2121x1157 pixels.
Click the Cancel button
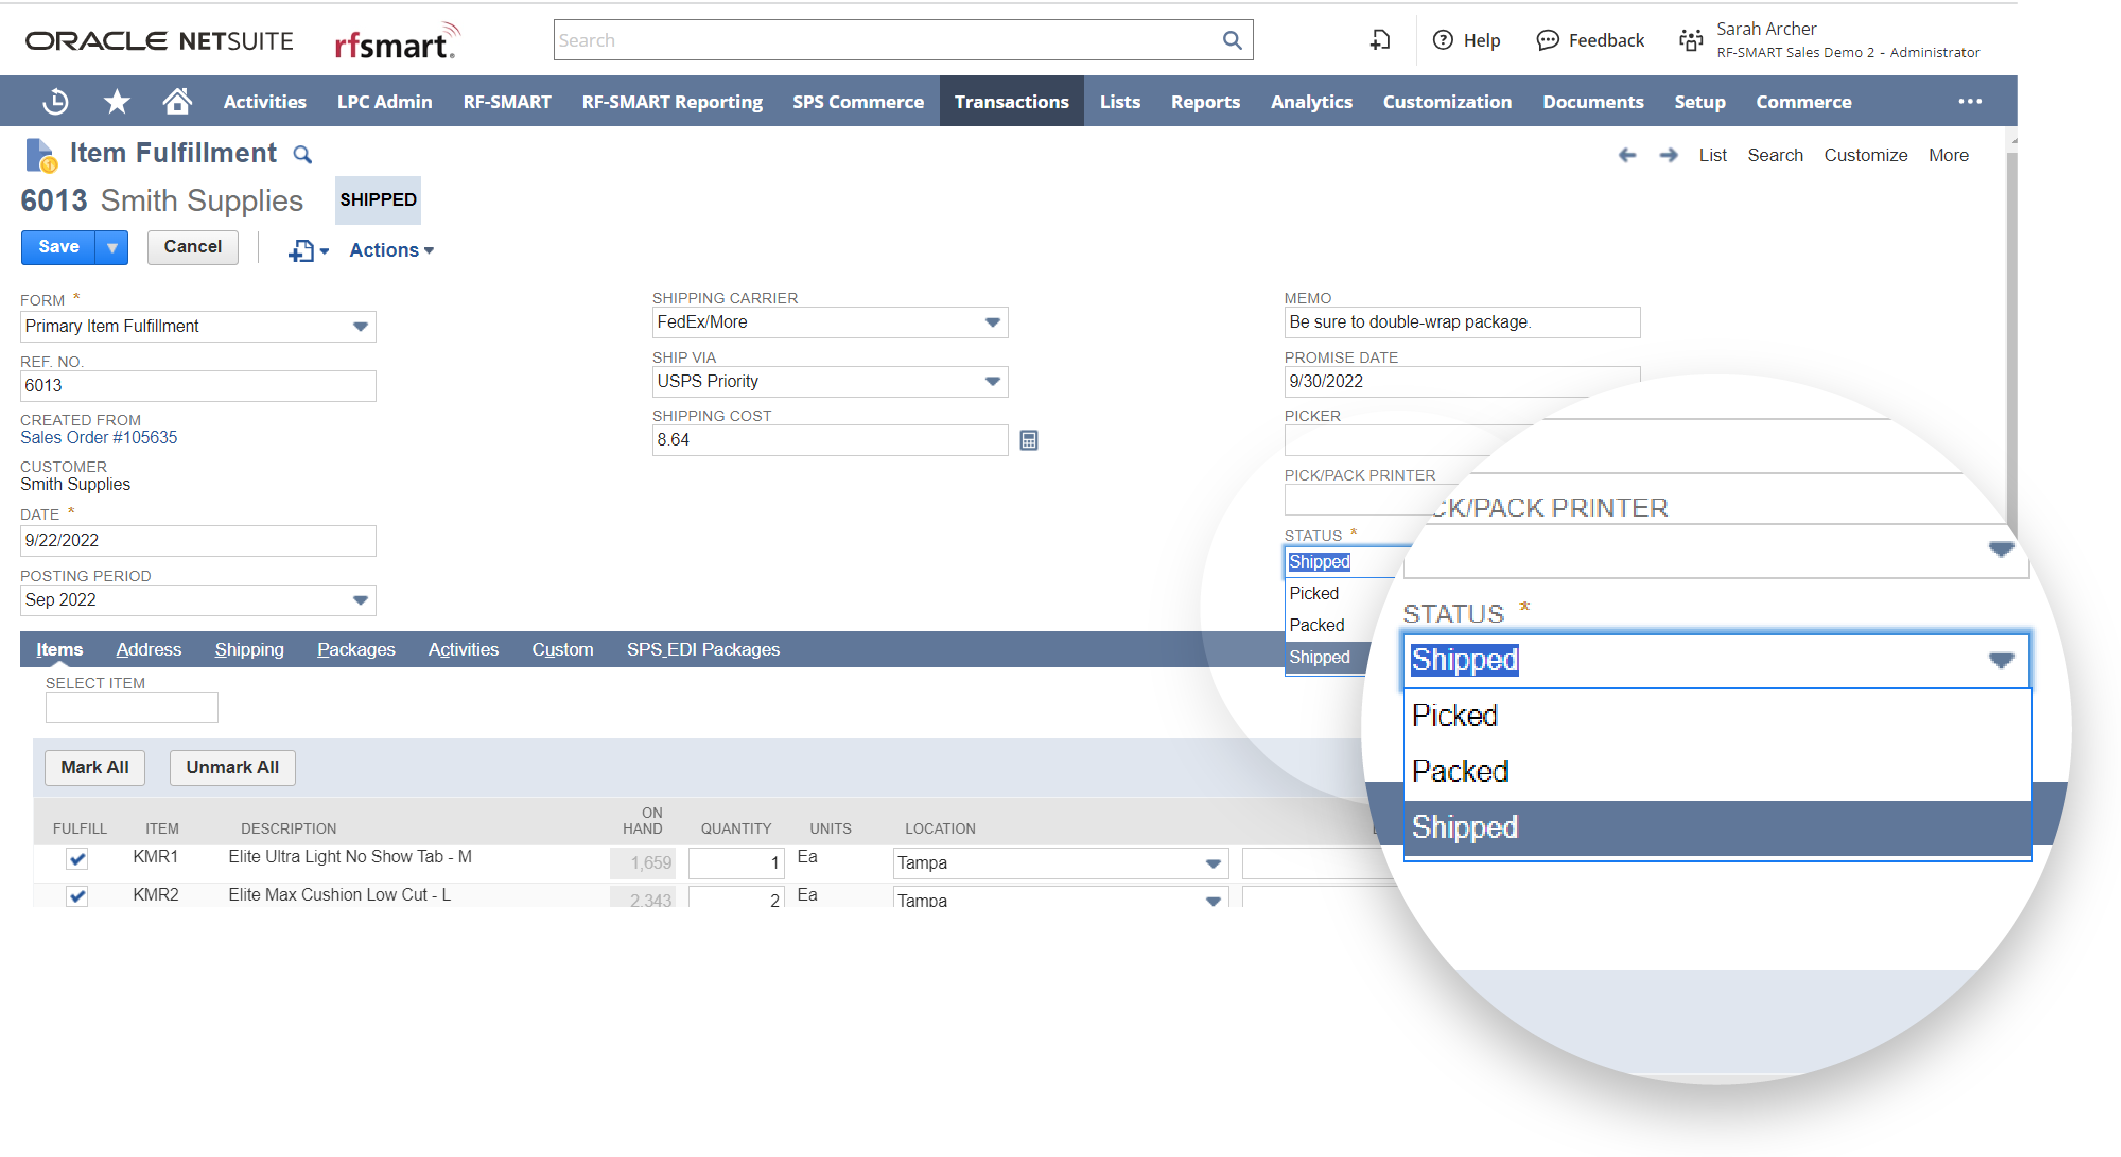192,246
